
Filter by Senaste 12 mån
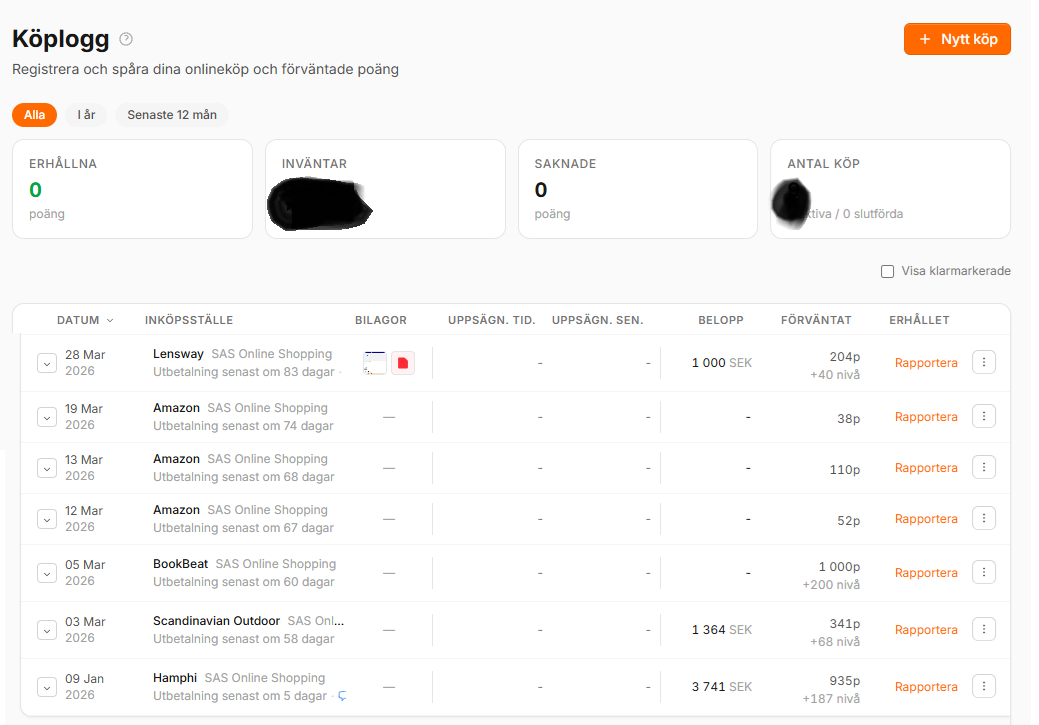pyautogui.click(x=172, y=115)
